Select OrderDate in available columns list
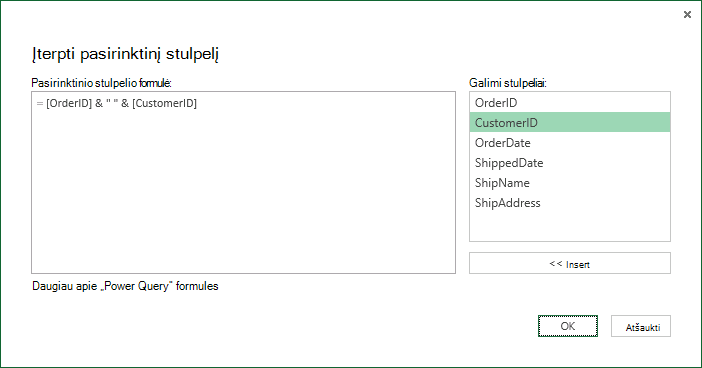The image size is (702, 368). (569, 142)
